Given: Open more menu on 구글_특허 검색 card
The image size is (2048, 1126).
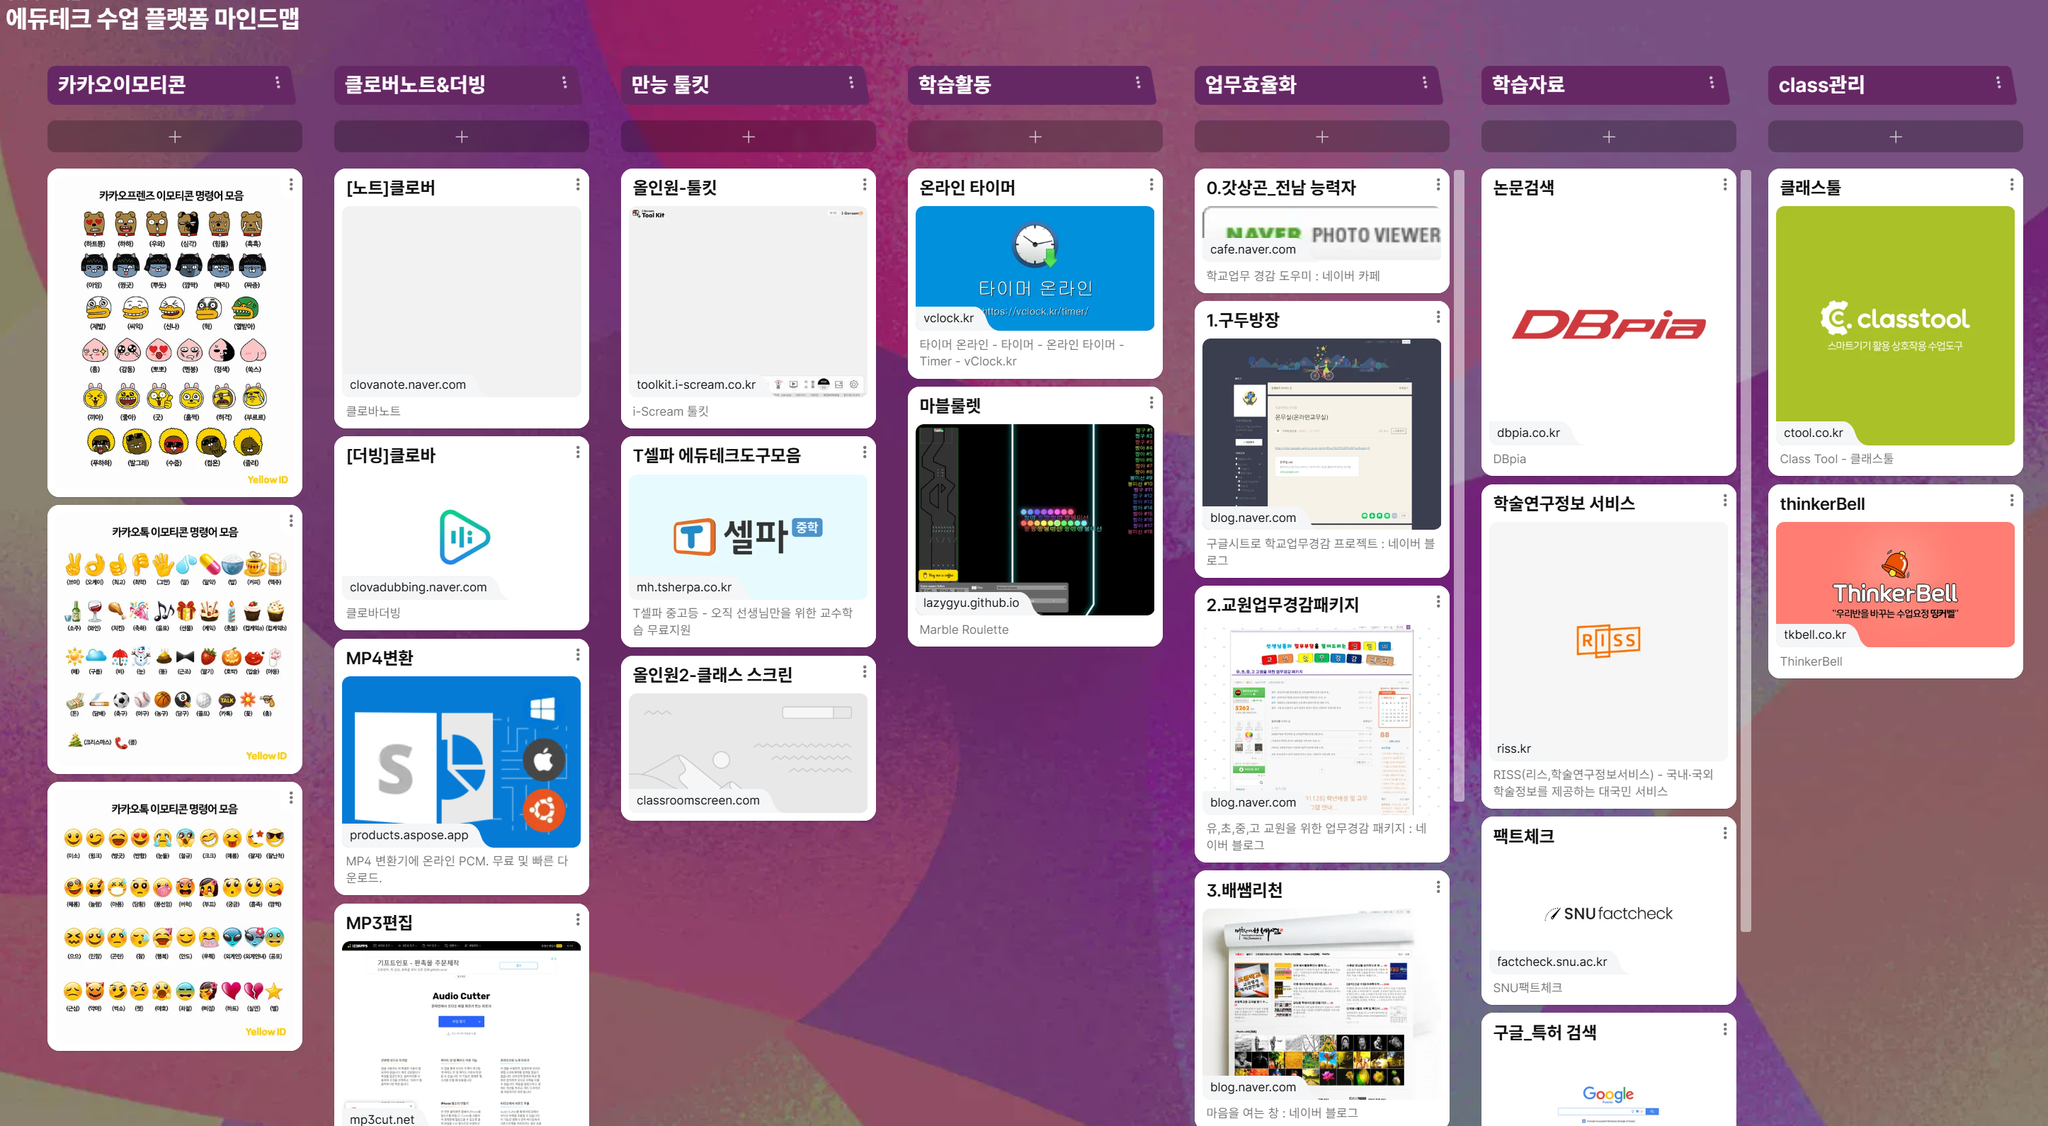Looking at the screenshot, I should tap(1724, 1030).
